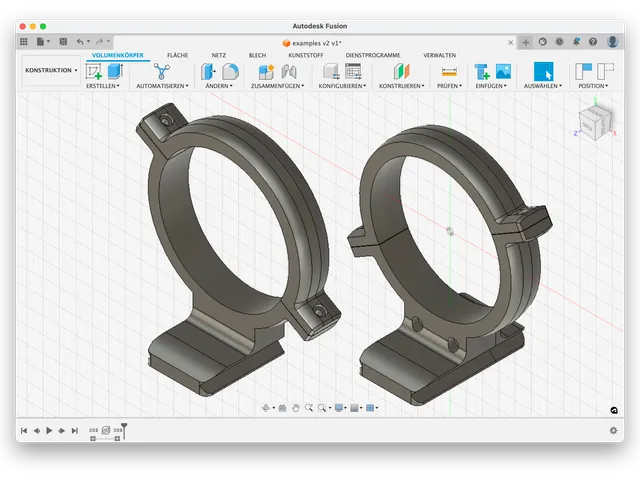Image resolution: width=640 pixels, height=480 pixels.
Task: Click the ViewCube in the corner
Action: coord(596,123)
